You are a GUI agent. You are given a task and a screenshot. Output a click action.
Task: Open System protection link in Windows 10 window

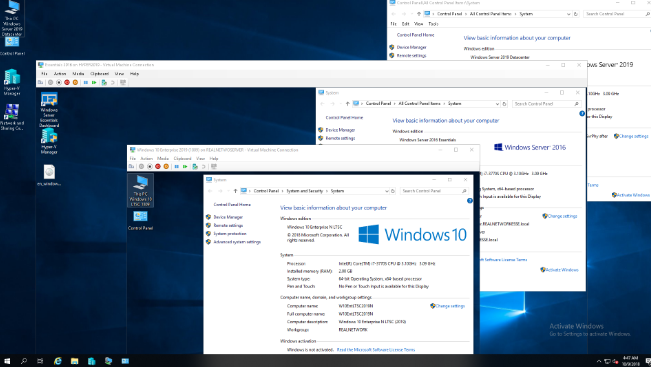(x=230, y=234)
